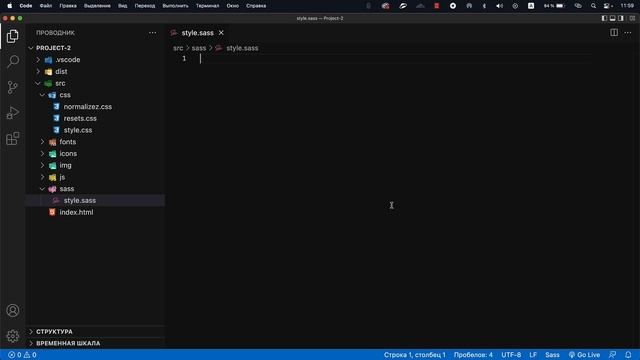The width and height of the screenshot is (640, 360).
Task: Open the Apple menu
Action: tap(9, 6)
